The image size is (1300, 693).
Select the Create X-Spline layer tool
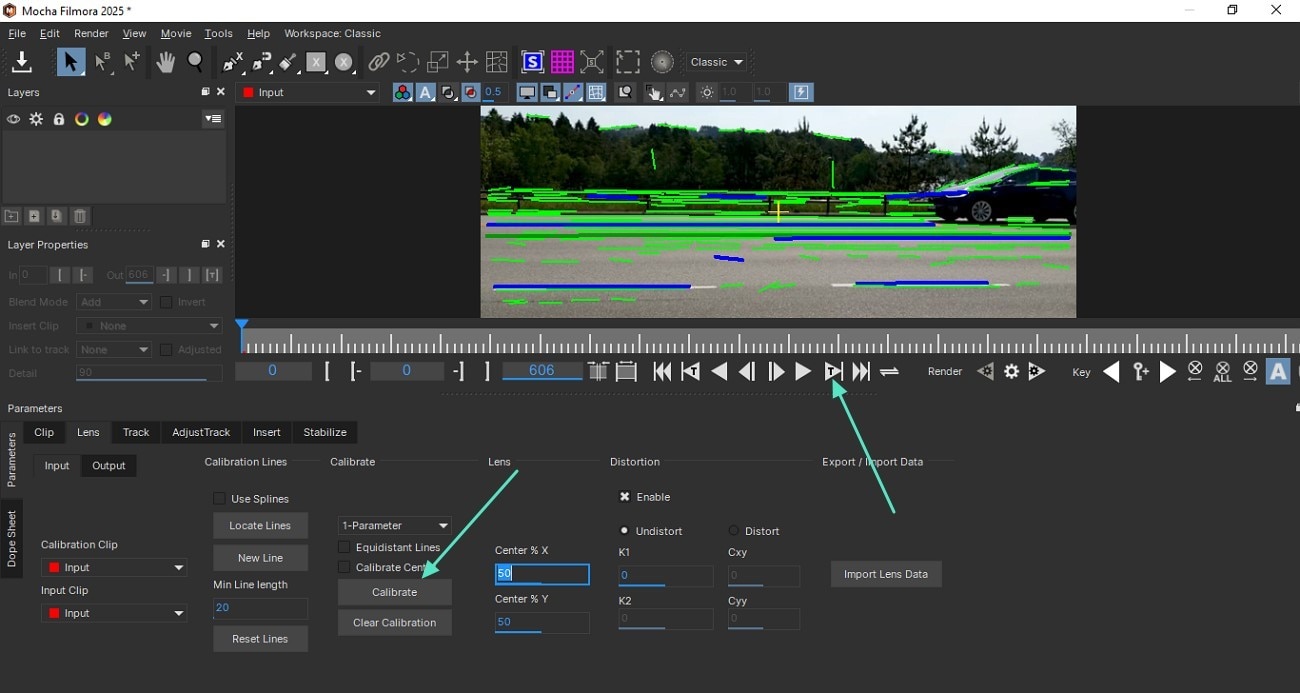pos(233,62)
